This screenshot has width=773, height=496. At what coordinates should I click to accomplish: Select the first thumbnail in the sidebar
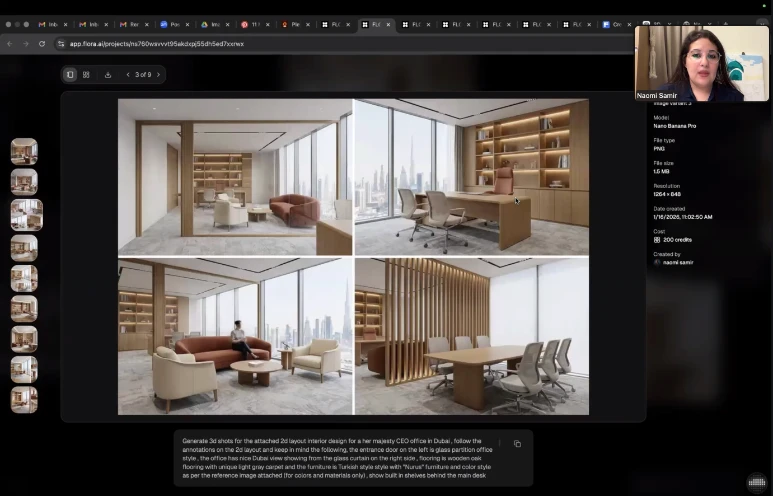(24, 151)
